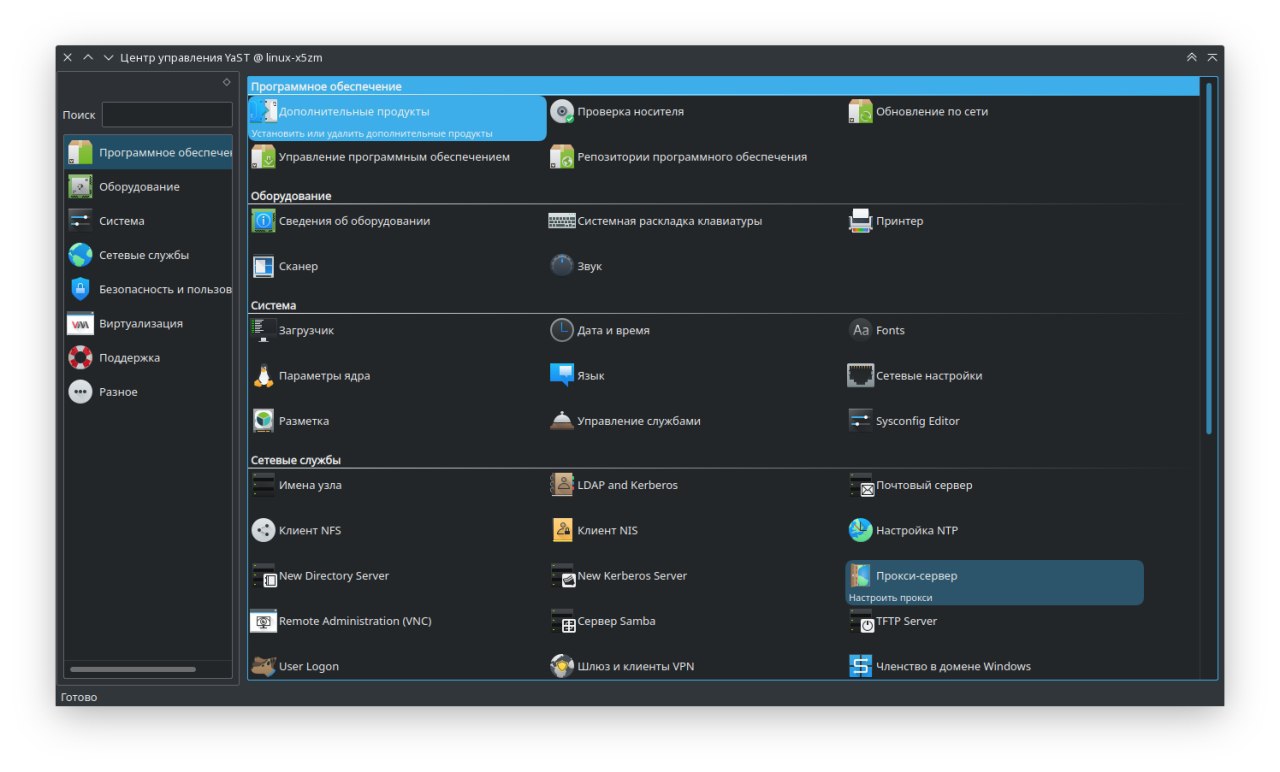Click the main module list vertical scrollbar
Screen dimensions: 1280x772
[1209, 258]
